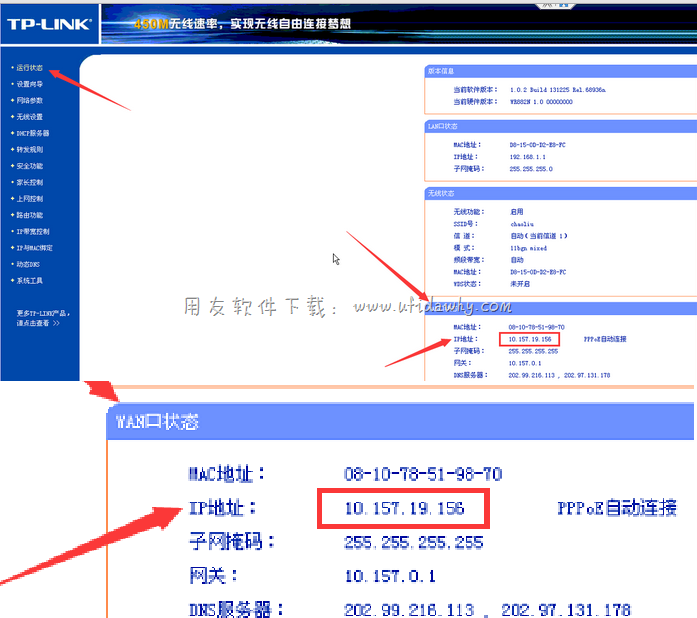The width and height of the screenshot is (697, 618).
Task: Click WDS状态 value 未开启
Action: [520, 284]
